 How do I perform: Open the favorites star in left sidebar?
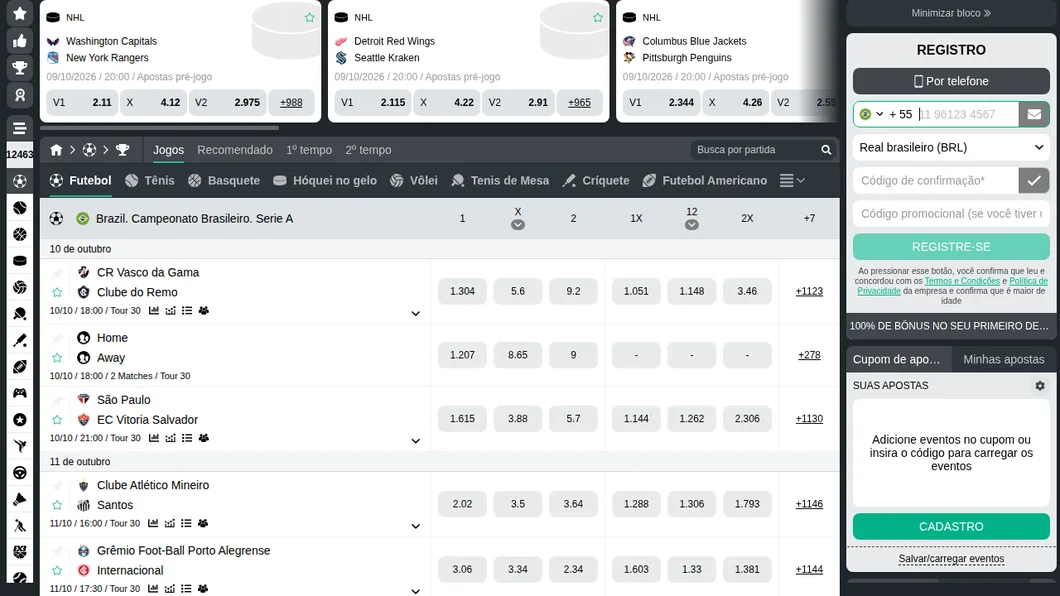point(20,14)
